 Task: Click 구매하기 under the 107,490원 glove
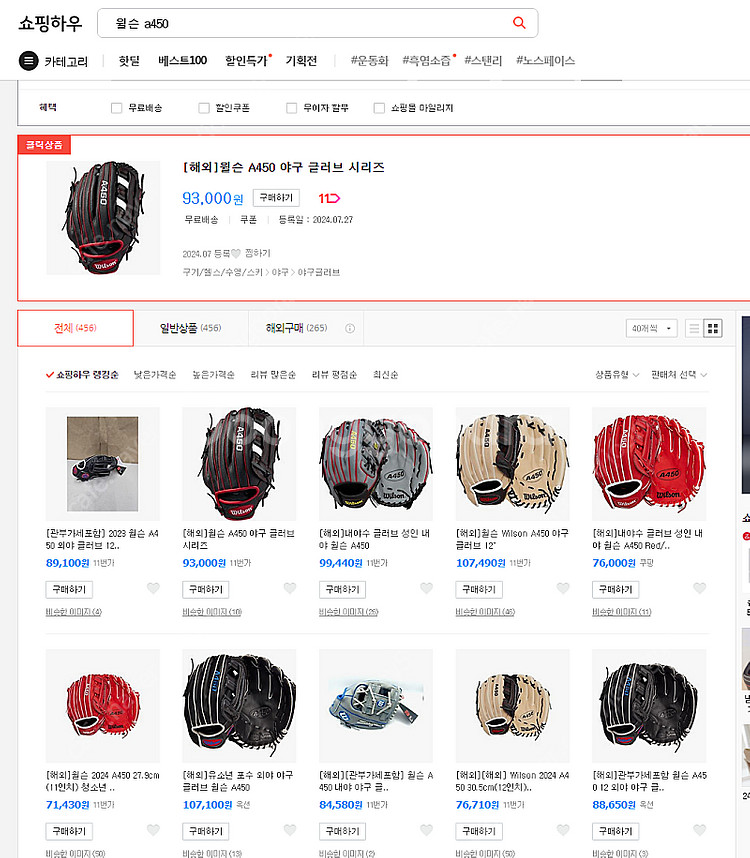(479, 589)
